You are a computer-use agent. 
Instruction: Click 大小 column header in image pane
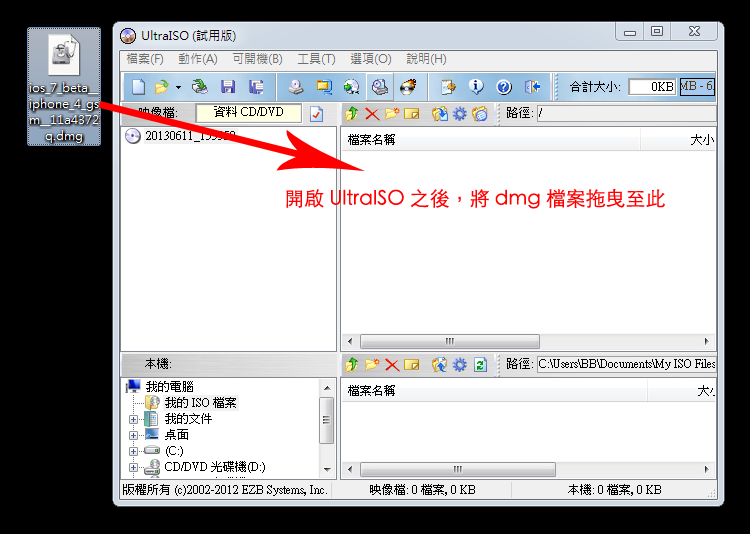click(678, 140)
